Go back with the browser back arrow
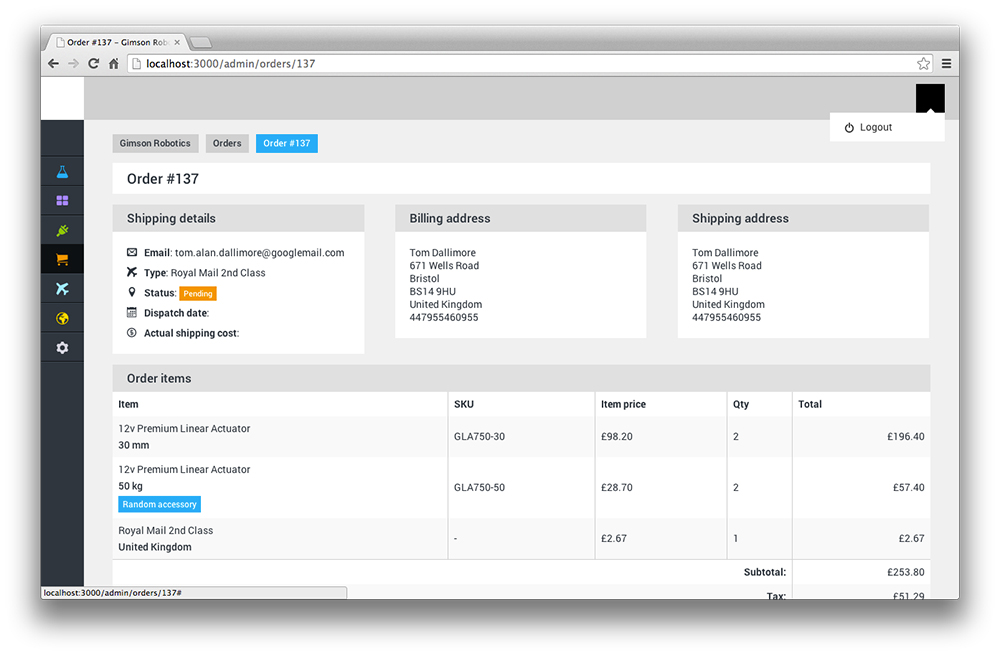Viewport: 1000px width, 656px height. [54, 63]
